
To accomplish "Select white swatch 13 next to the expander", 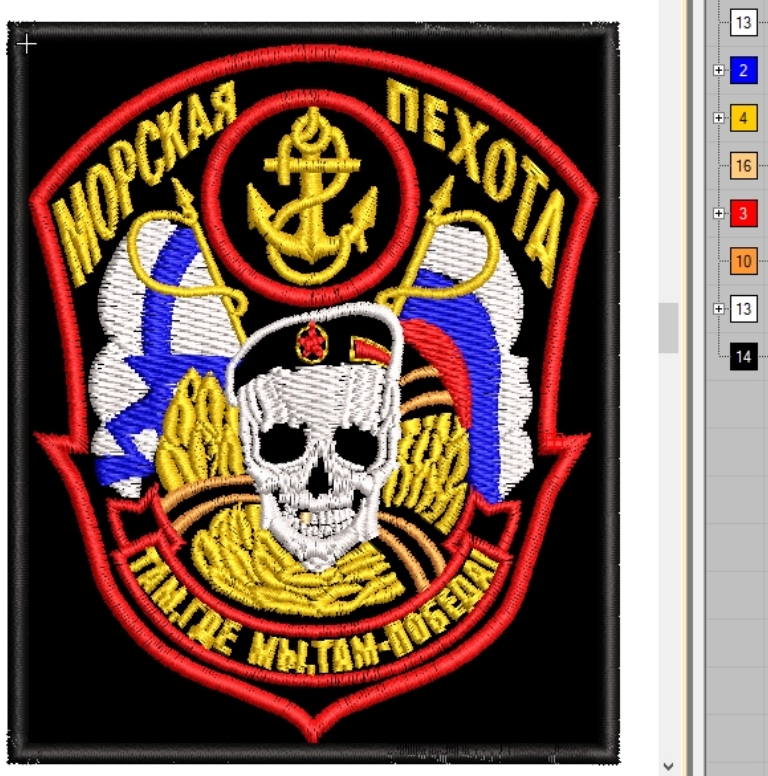I will tap(743, 309).
